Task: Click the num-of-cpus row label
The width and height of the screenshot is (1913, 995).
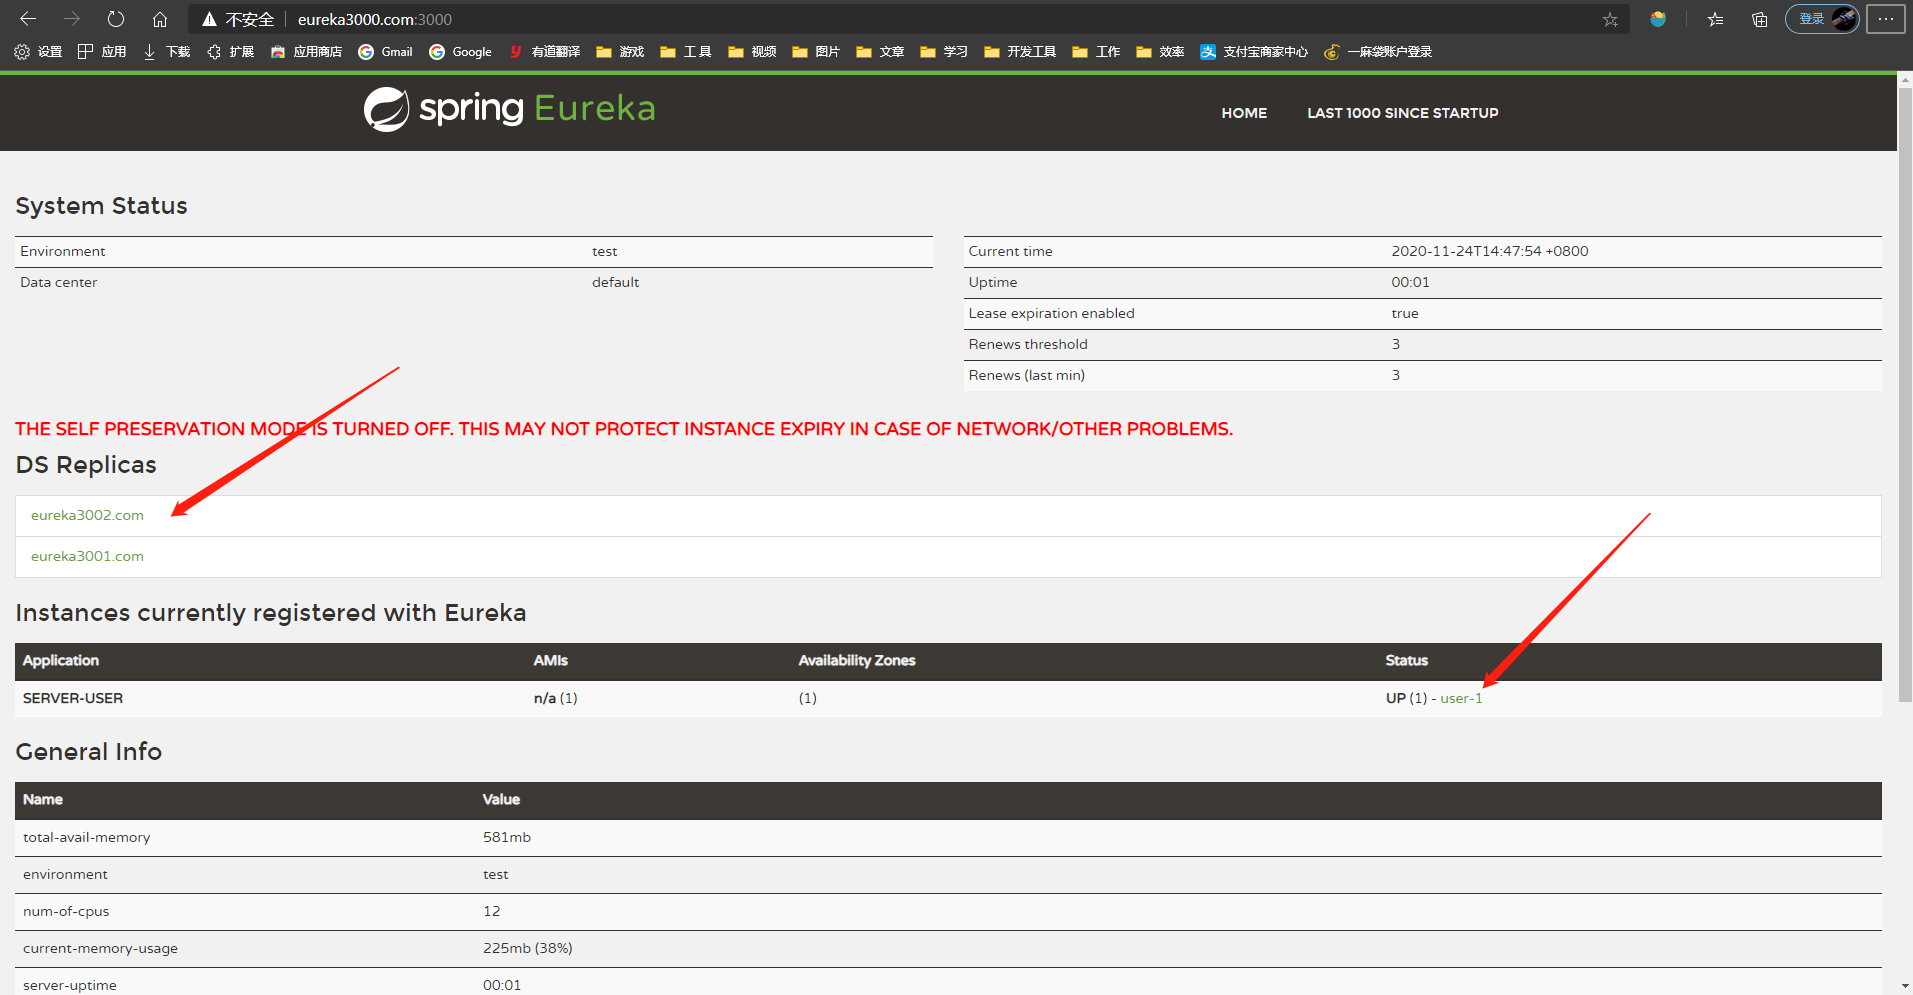Action: point(66,911)
